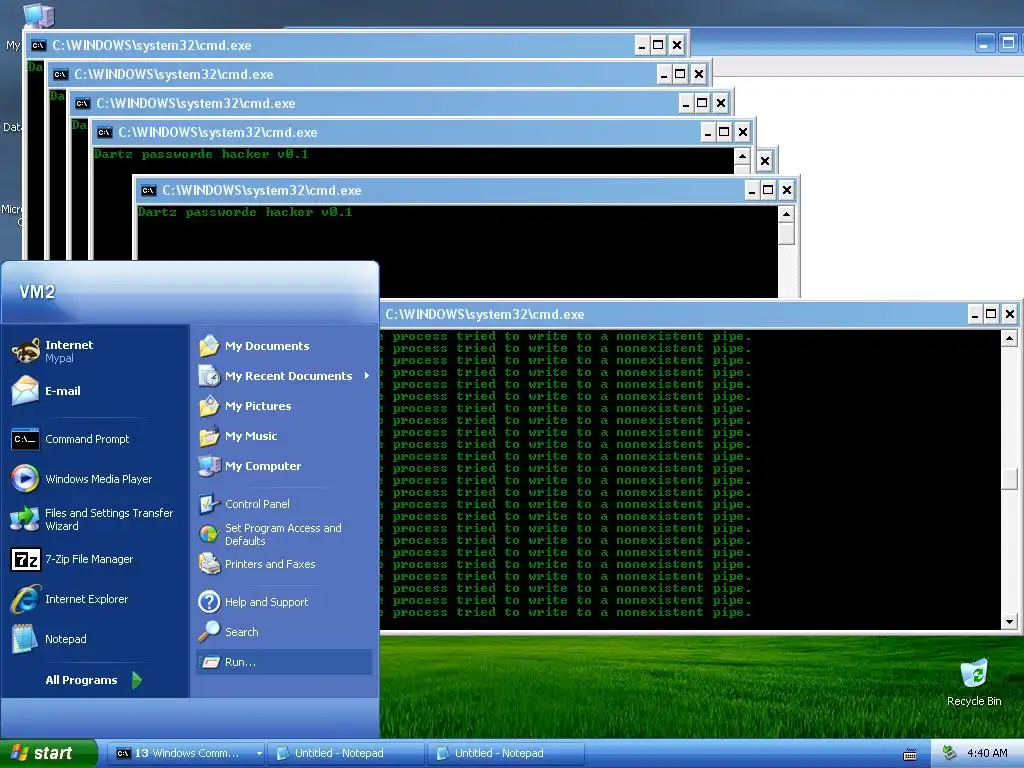
Task: Switch to second Untitled - Notepad taskbar button
Action: click(x=507, y=753)
